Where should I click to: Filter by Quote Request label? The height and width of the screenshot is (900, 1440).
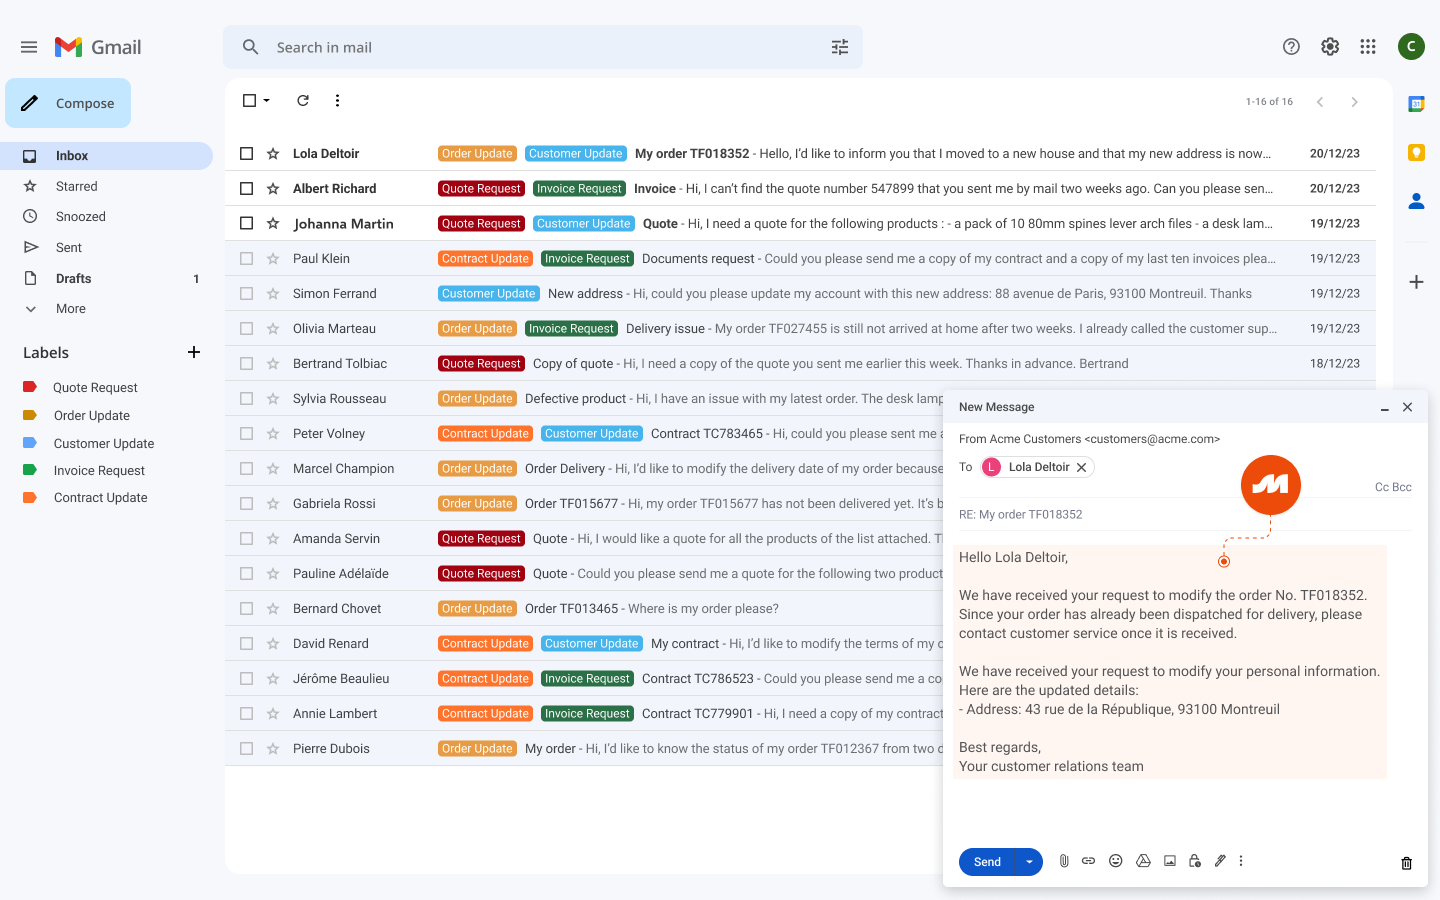pos(95,388)
